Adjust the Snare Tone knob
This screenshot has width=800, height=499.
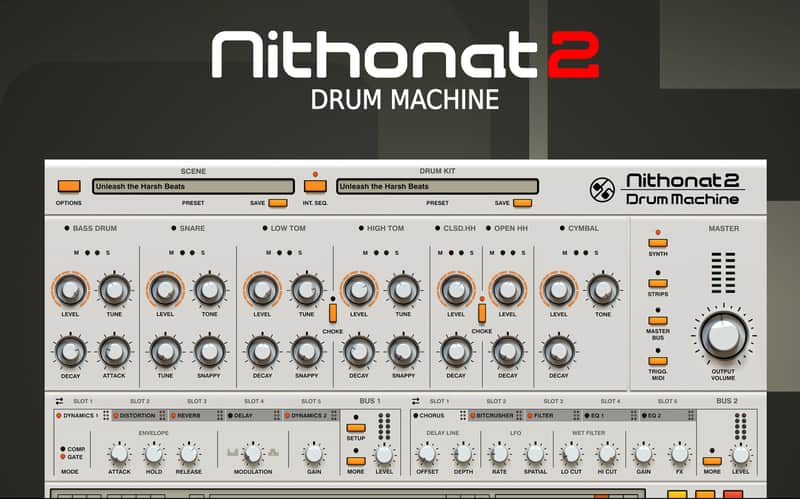coord(209,290)
